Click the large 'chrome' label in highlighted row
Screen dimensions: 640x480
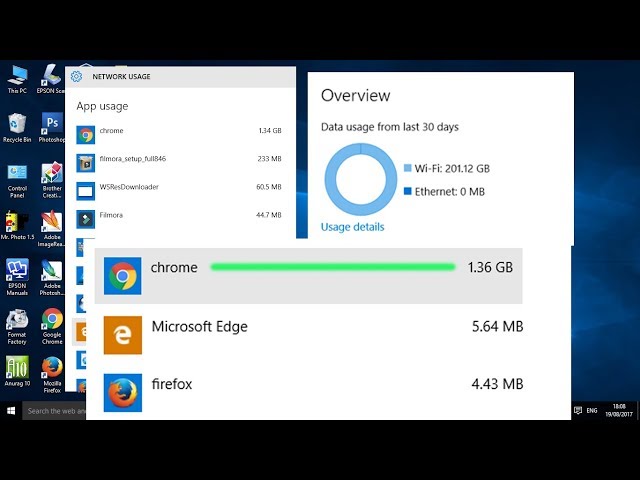[x=174, y=267]
